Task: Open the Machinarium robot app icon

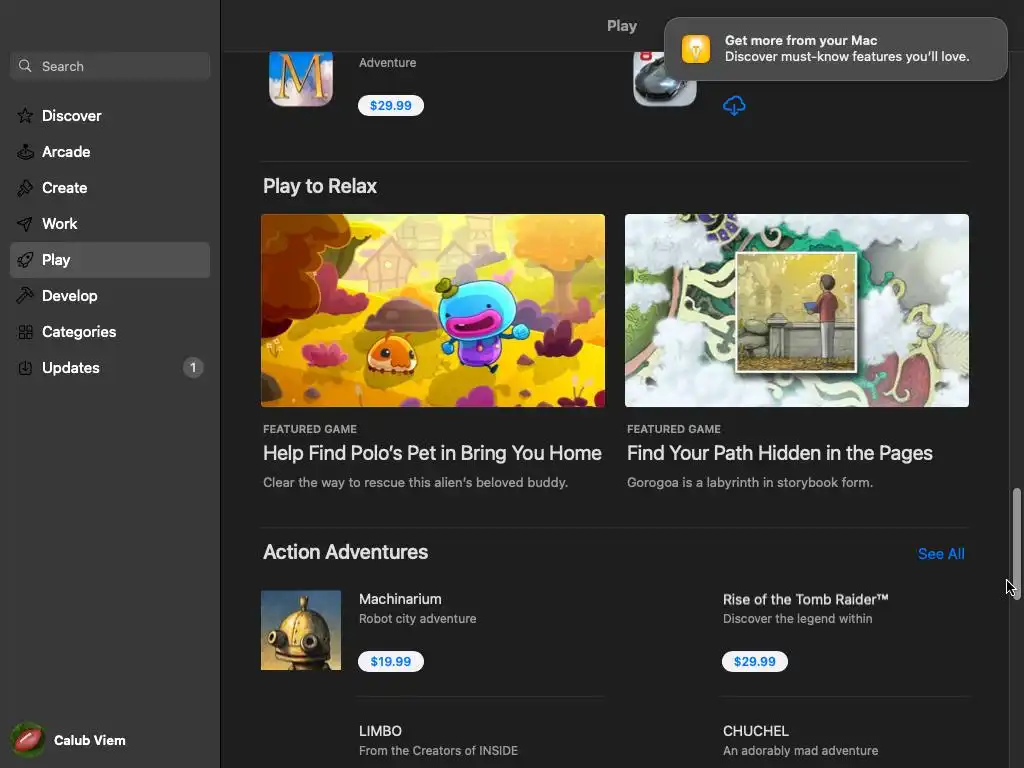Action: (x=300, y=630)
